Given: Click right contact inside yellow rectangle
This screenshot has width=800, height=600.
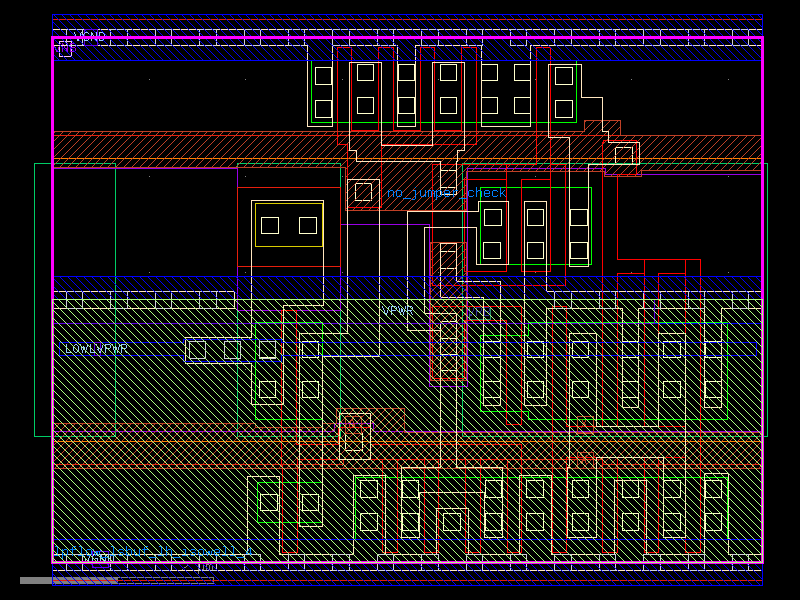Looking at the screenshot, I should tap(308, 225).
